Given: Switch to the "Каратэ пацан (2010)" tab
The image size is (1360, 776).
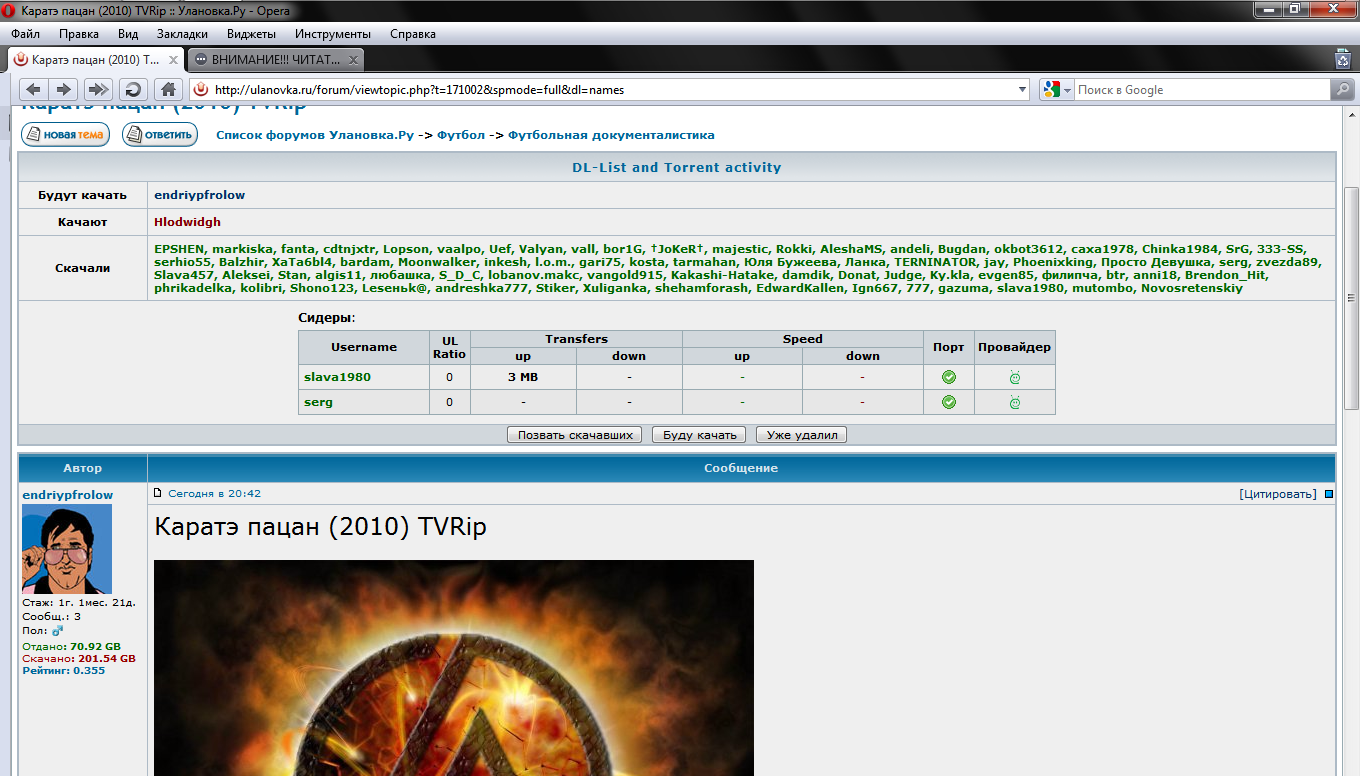Looking at the screenshot, I should coord(94,59).
